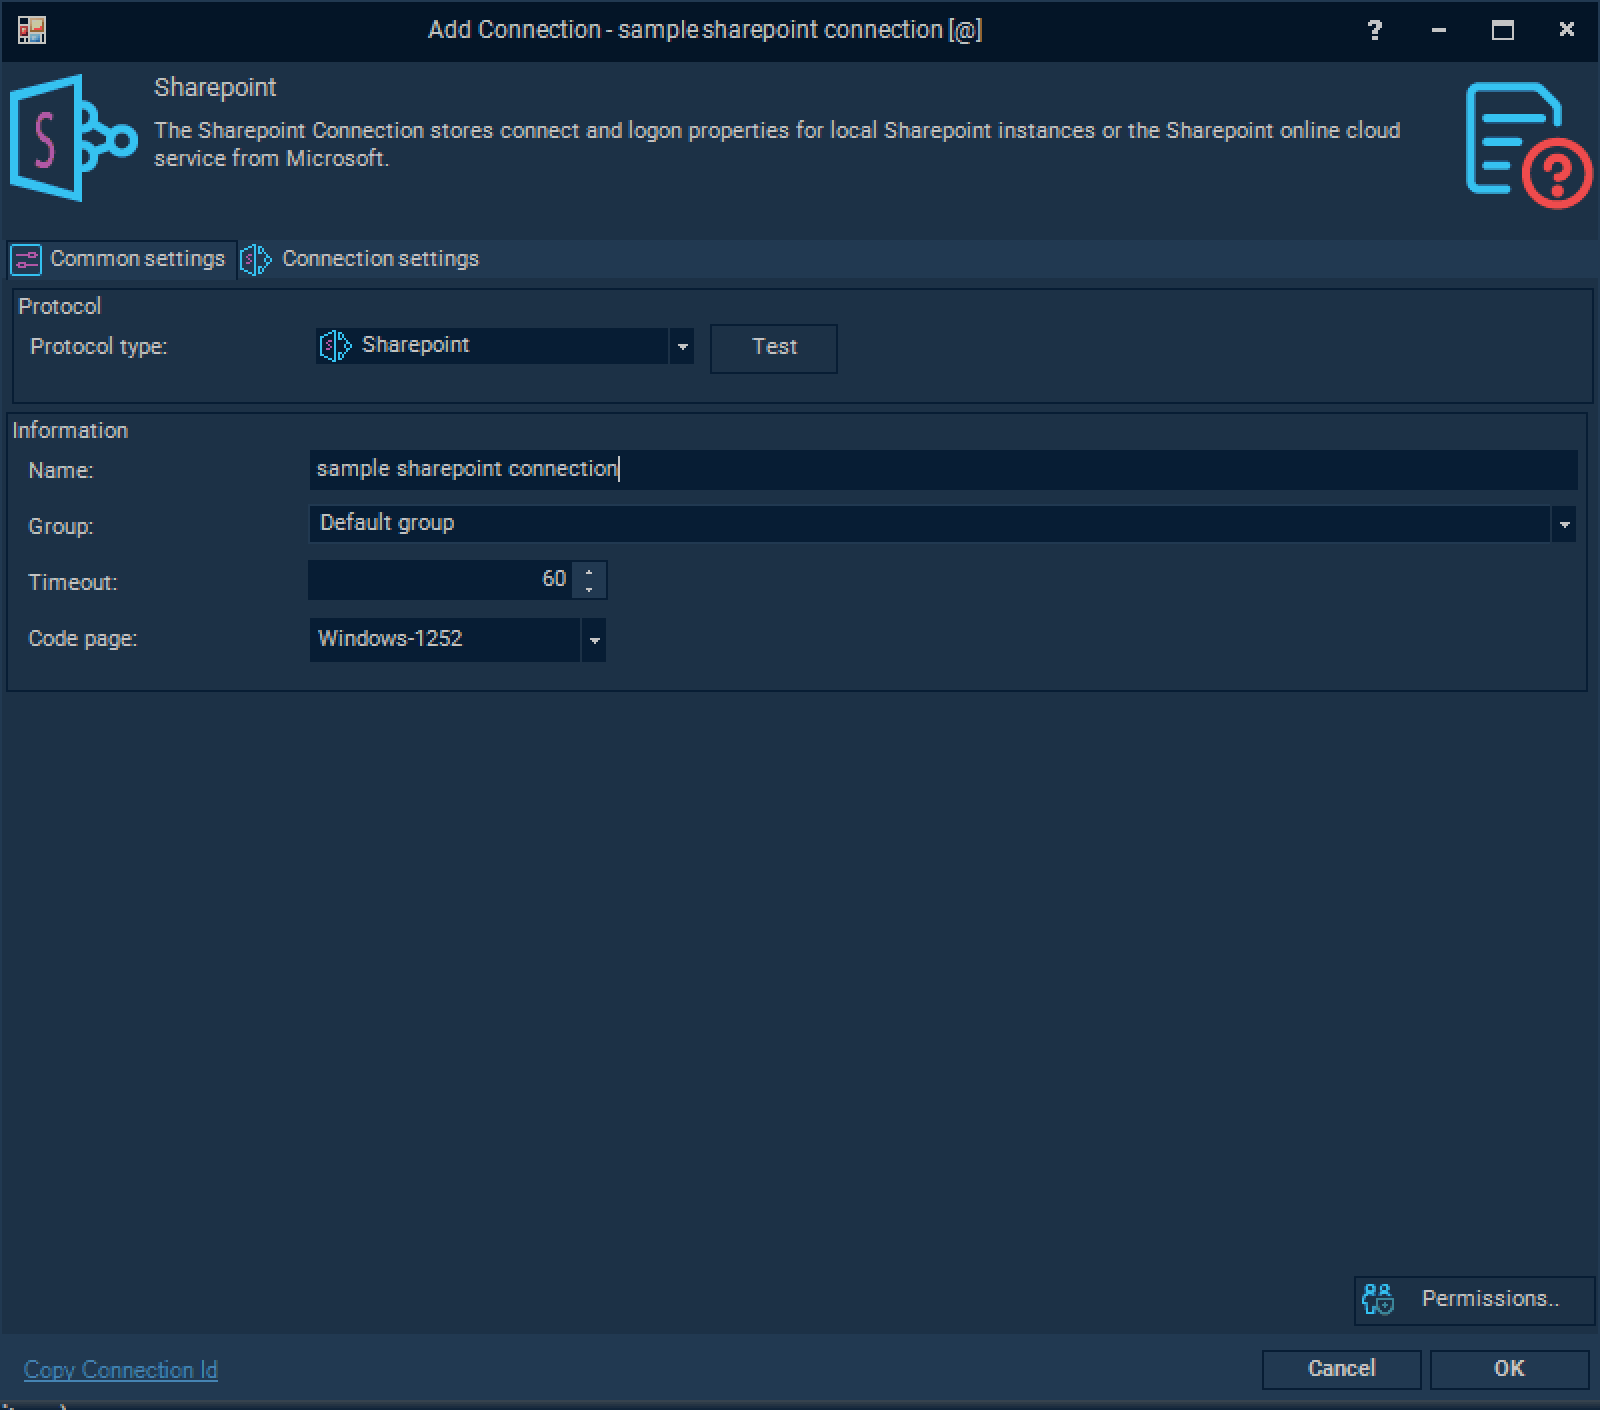Click into the Name text field

coord(940,469)
